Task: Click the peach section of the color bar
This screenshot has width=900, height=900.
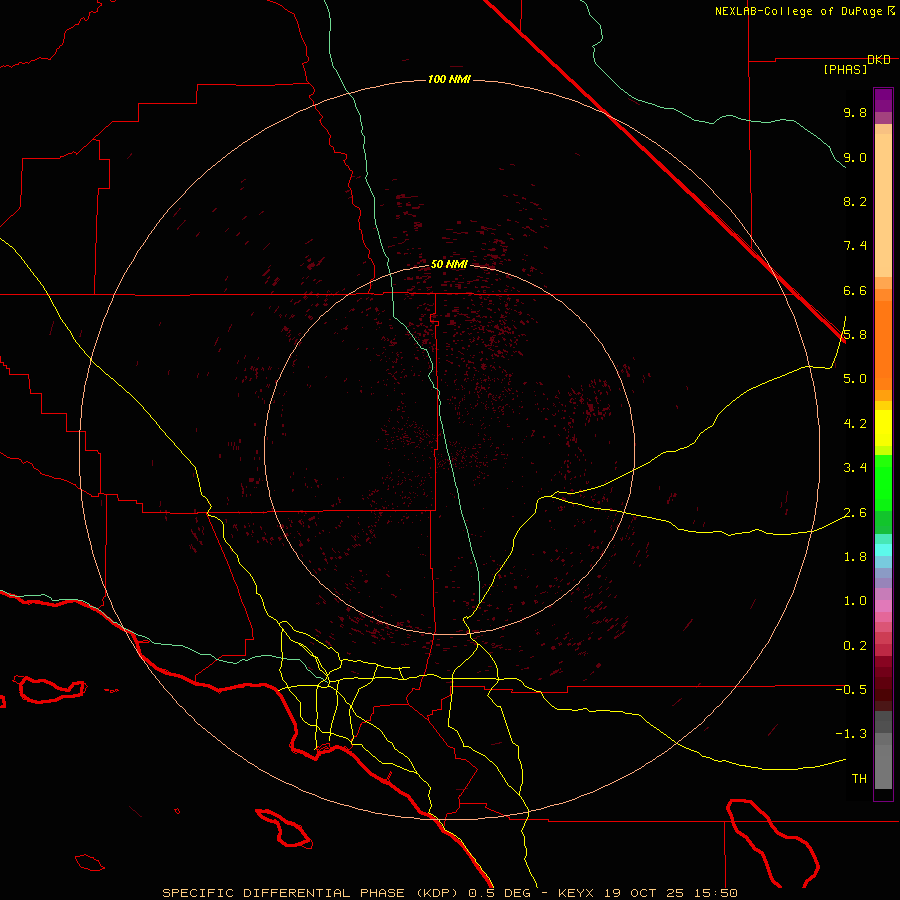Action: (x=883, y=200)
